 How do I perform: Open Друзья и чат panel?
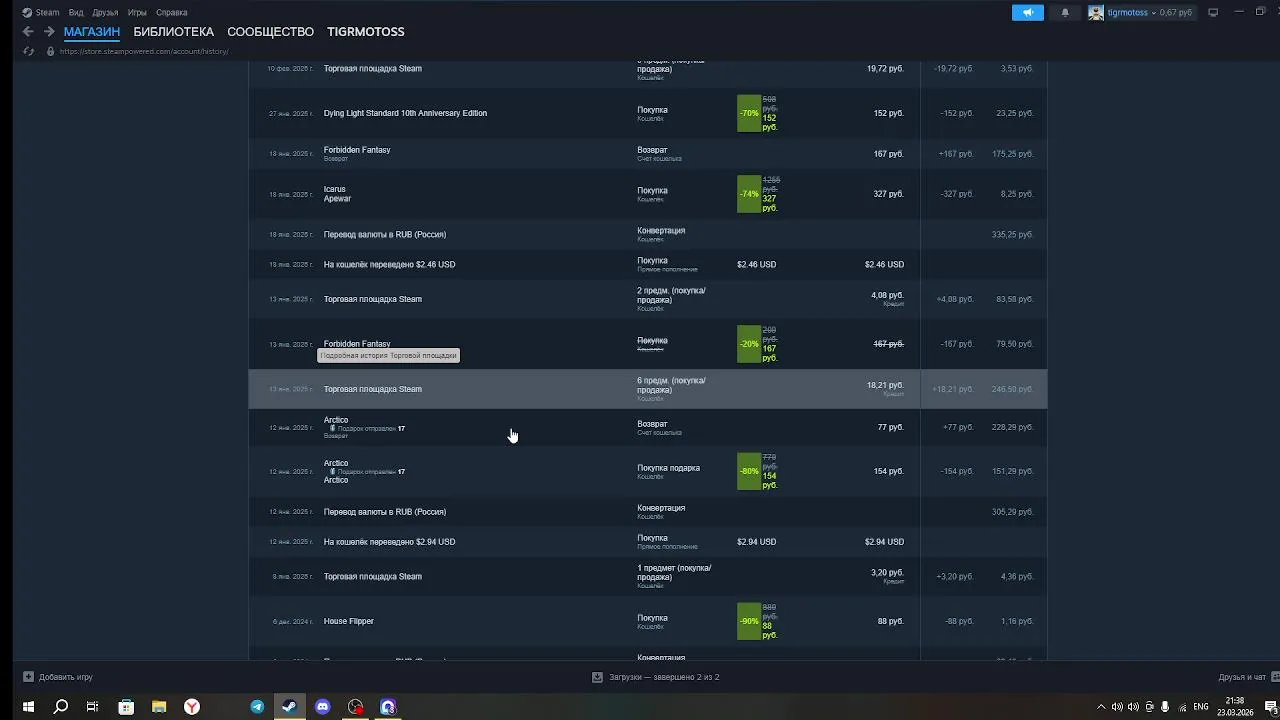[1249, 677]
